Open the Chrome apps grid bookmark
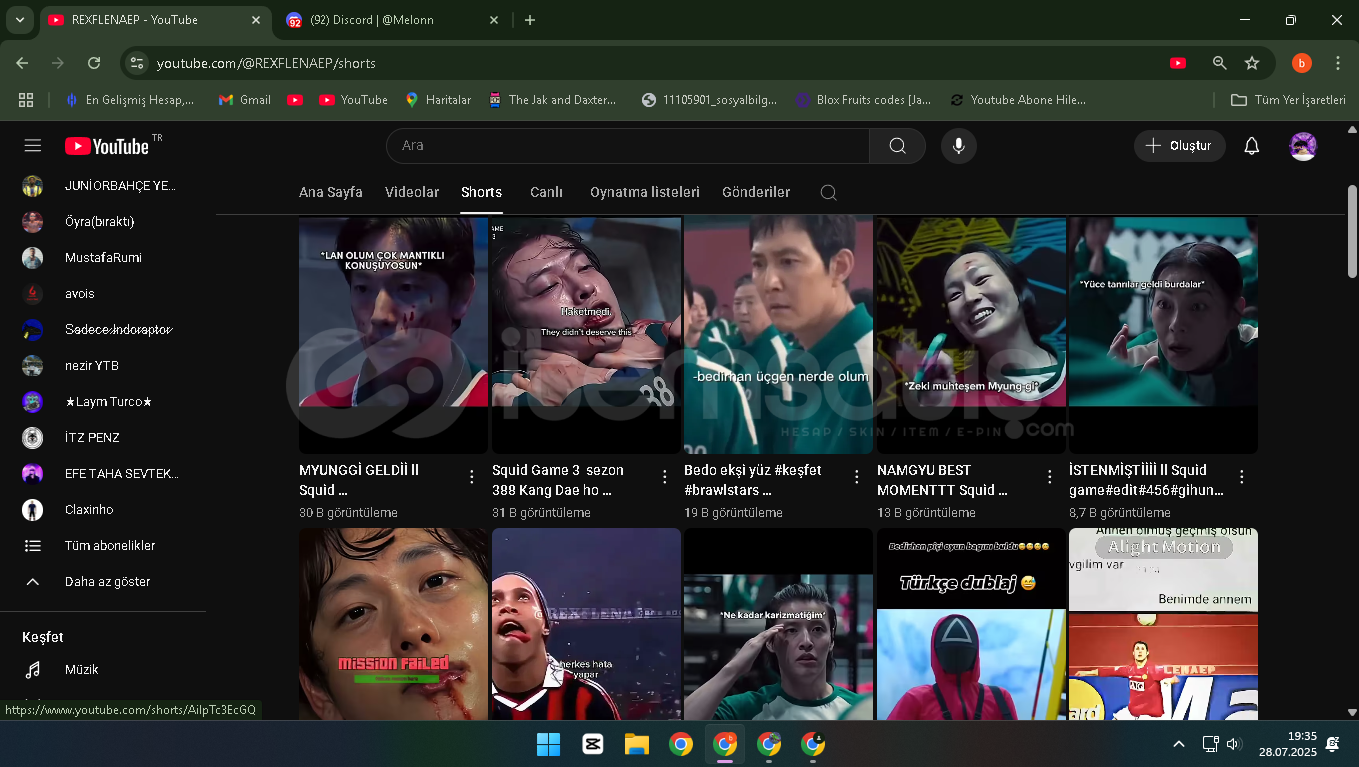 26,100
